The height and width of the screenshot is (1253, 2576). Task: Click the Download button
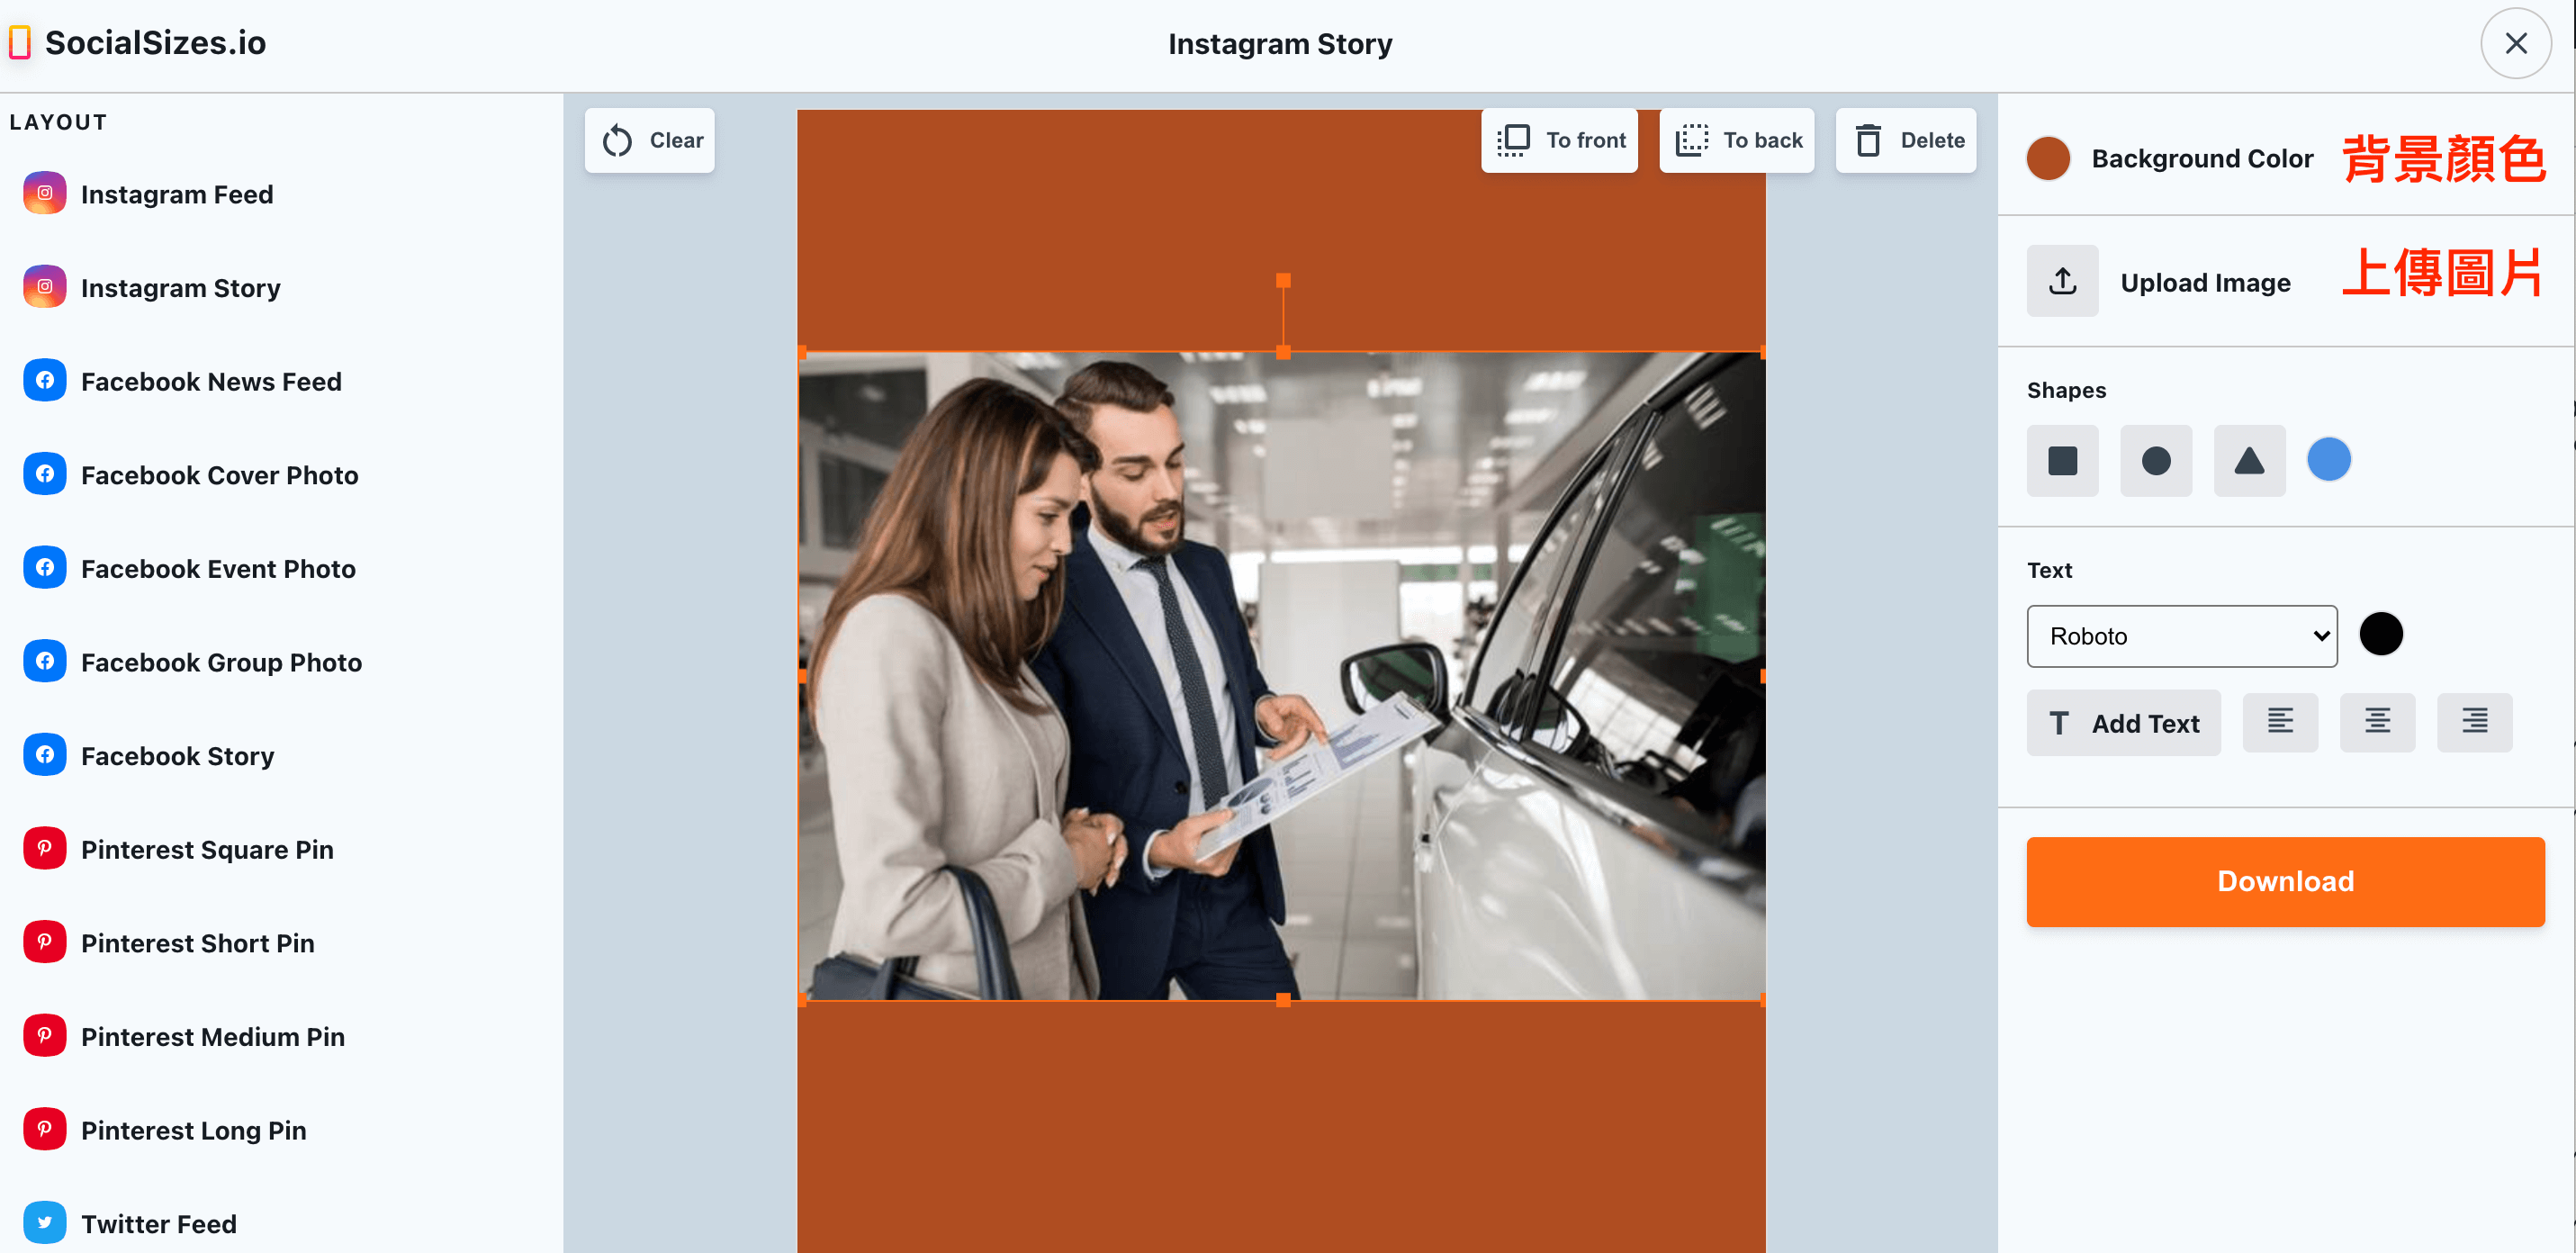coord(2287,880)
